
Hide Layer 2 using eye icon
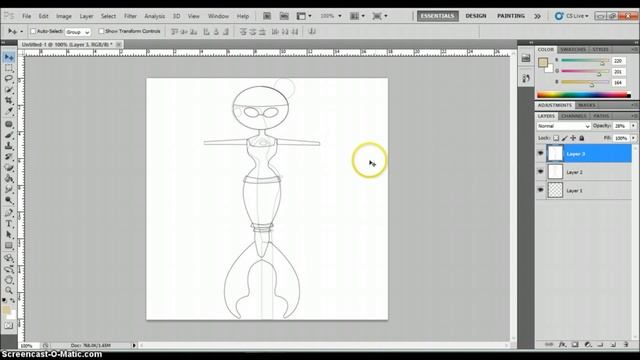click(x=540, y=172)
